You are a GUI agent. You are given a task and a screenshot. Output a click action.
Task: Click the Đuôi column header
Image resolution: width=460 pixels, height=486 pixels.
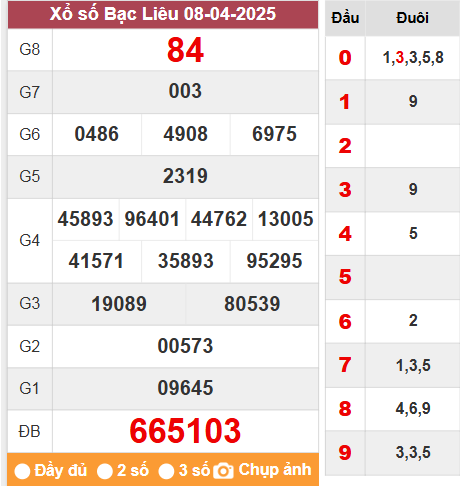[413, 18]
